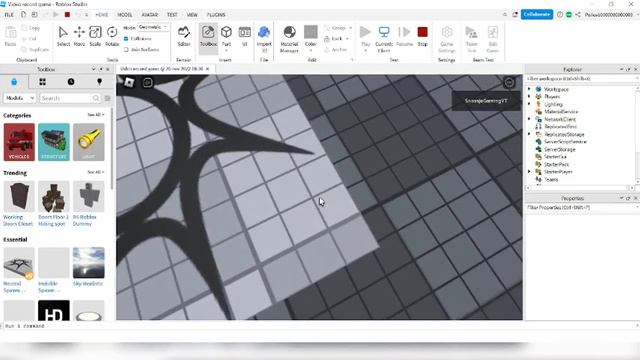
Task: Click See All next to Categories
Action: click(x=96, y=115)
